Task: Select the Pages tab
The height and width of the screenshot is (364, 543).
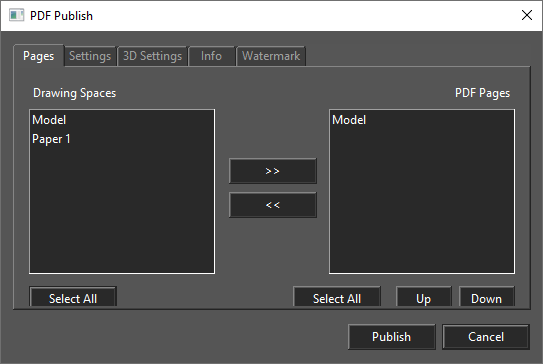Action: [x=38, y=55]
